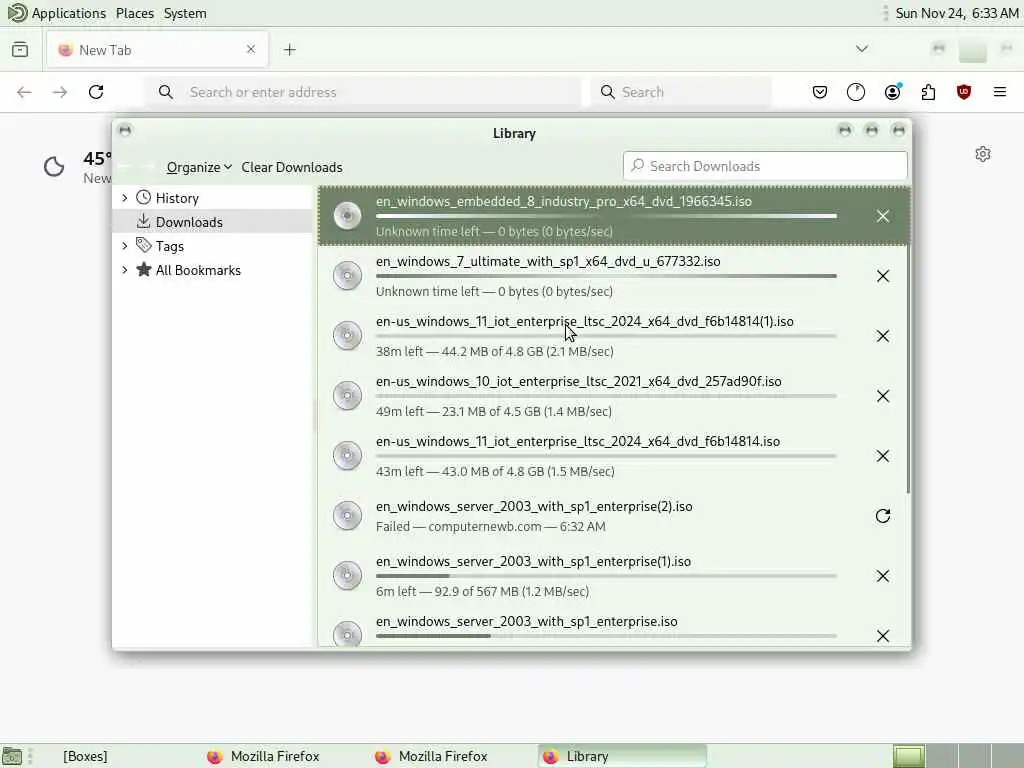
Task: Select History in the Library sidebar
Action: pyautogui.click(x=213, y=198)
